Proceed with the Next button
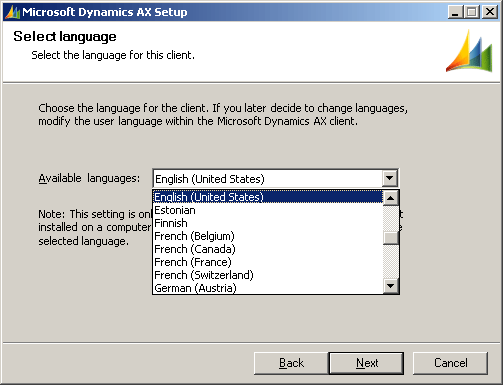The image size is (503, 385). (x=366, y=363)
